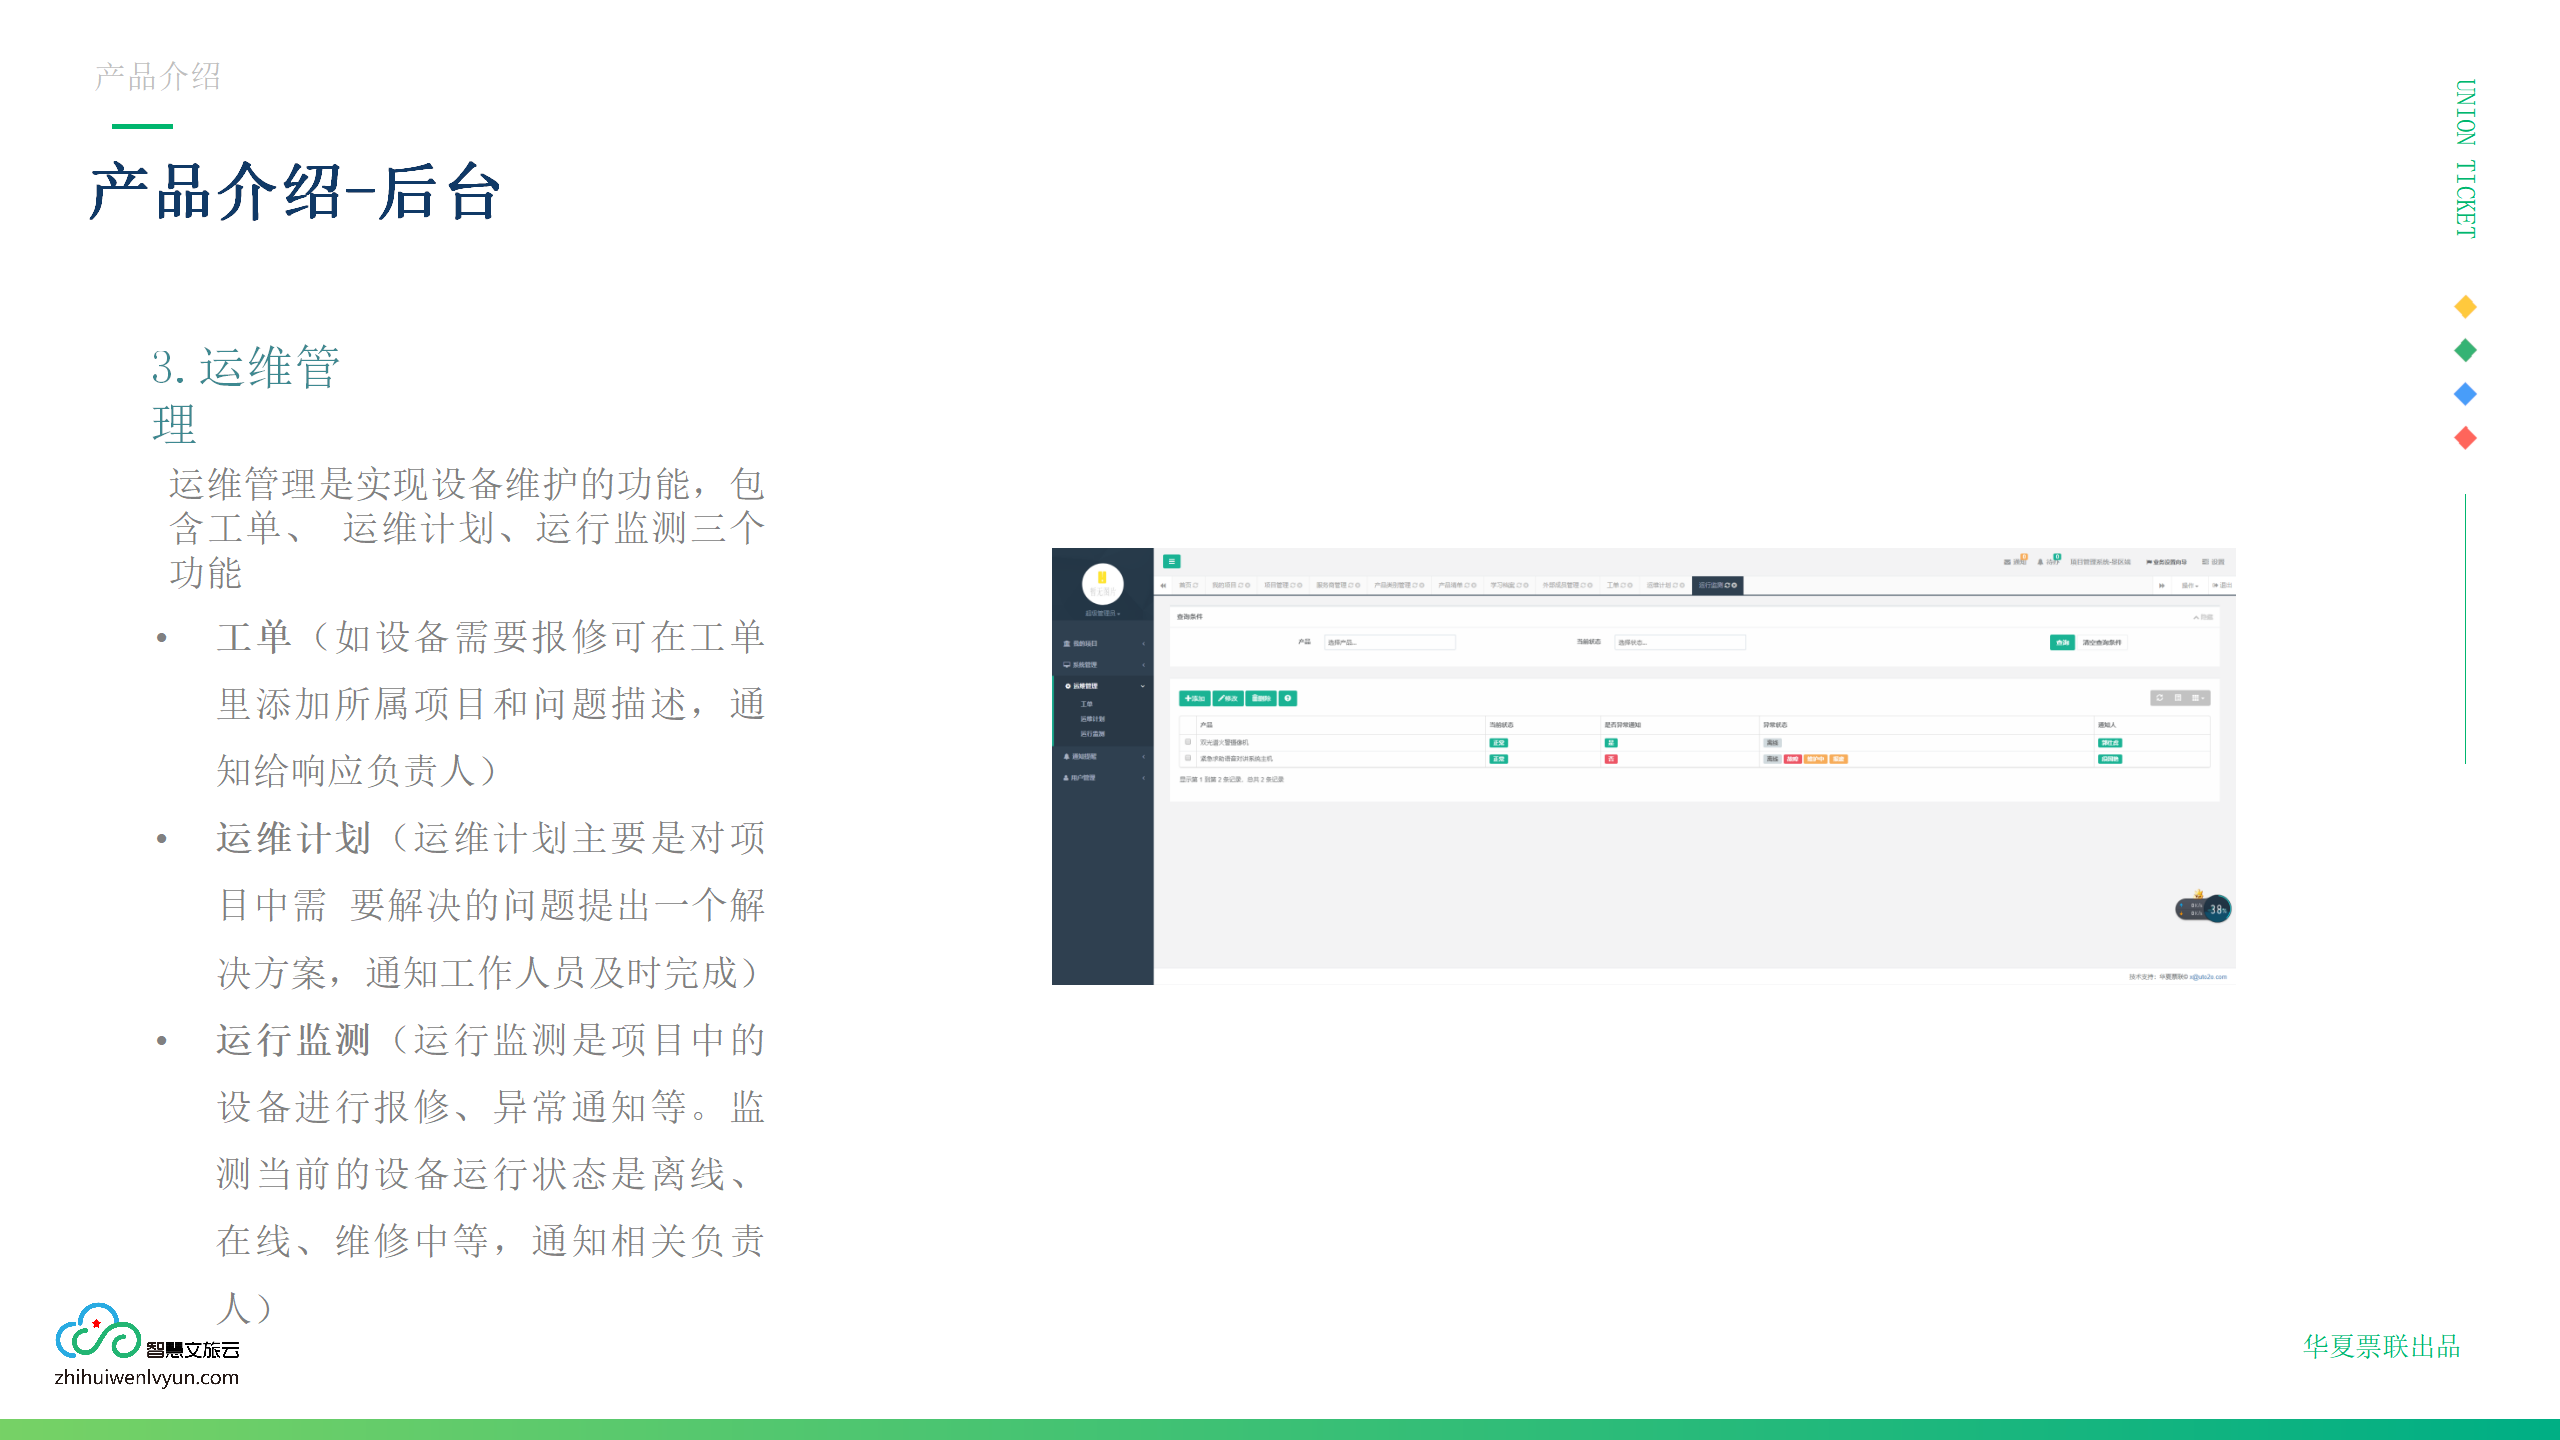Click the floating 38 speed widget

click(2204, 908)
